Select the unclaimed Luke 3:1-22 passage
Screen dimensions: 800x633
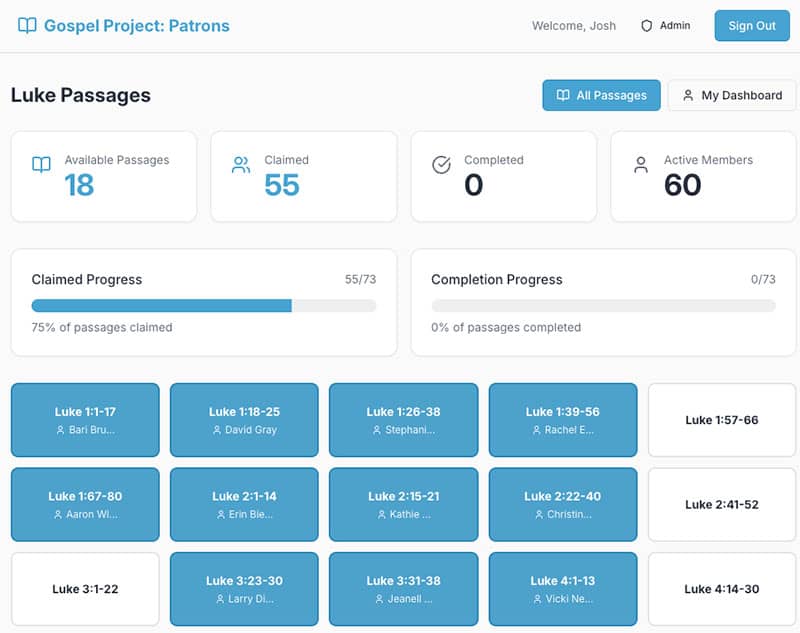[x=85, y=589]
